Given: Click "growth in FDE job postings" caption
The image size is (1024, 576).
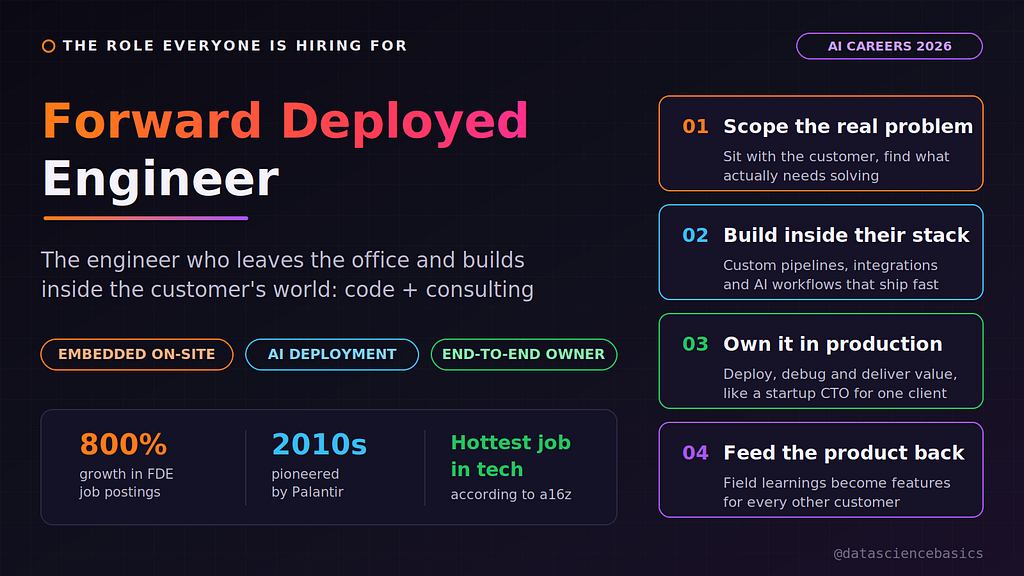Looking at the screenshot, I should [127, 483].
